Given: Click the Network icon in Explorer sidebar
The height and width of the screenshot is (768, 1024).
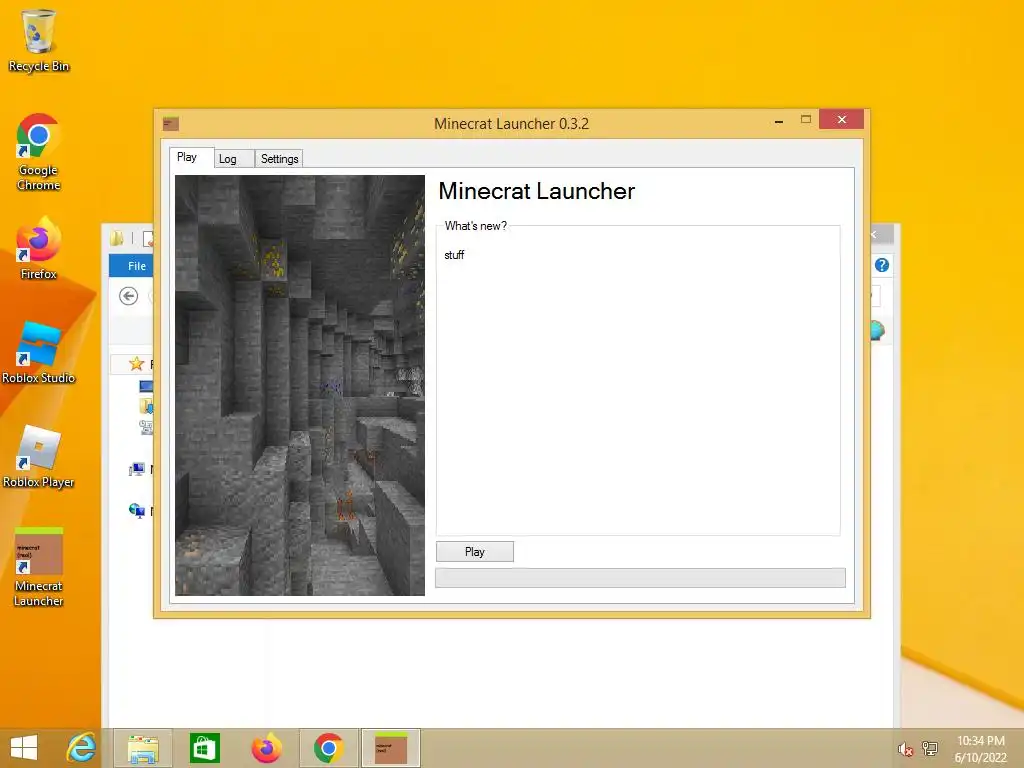Looking at the screenshot, I should click(136, 511).
